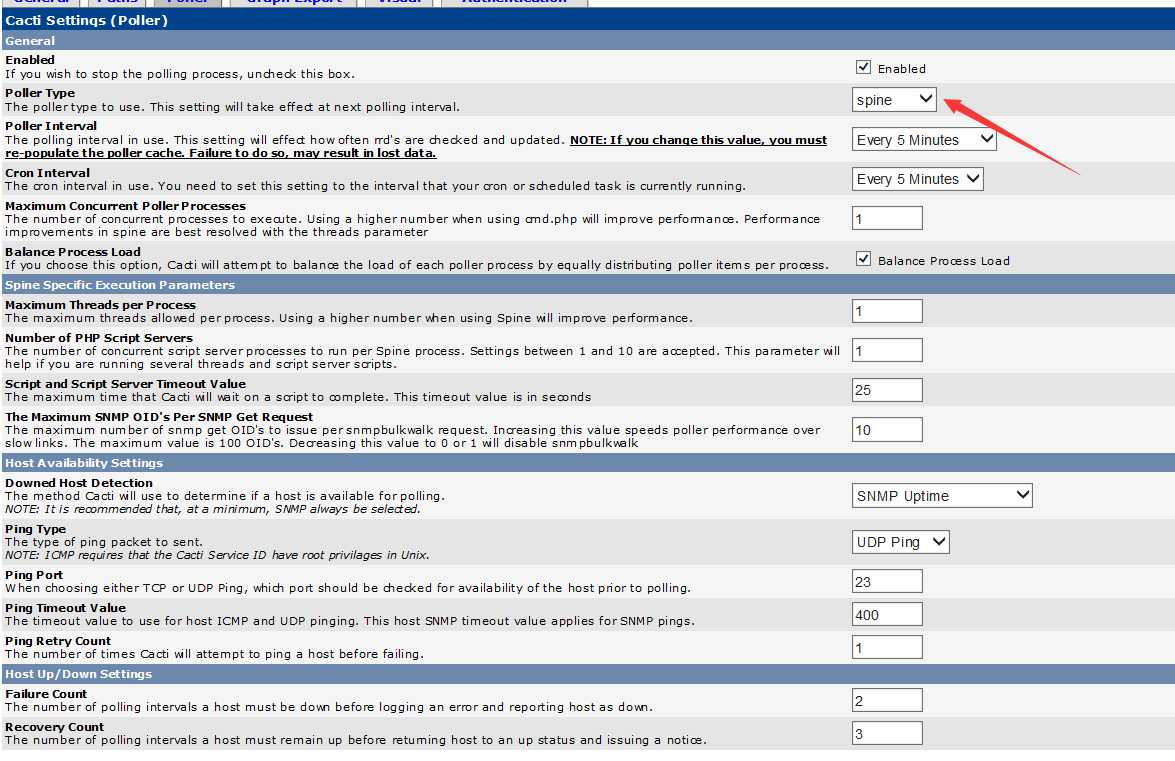Click the Maximum Threads per Process field

(x=887, y=311)
